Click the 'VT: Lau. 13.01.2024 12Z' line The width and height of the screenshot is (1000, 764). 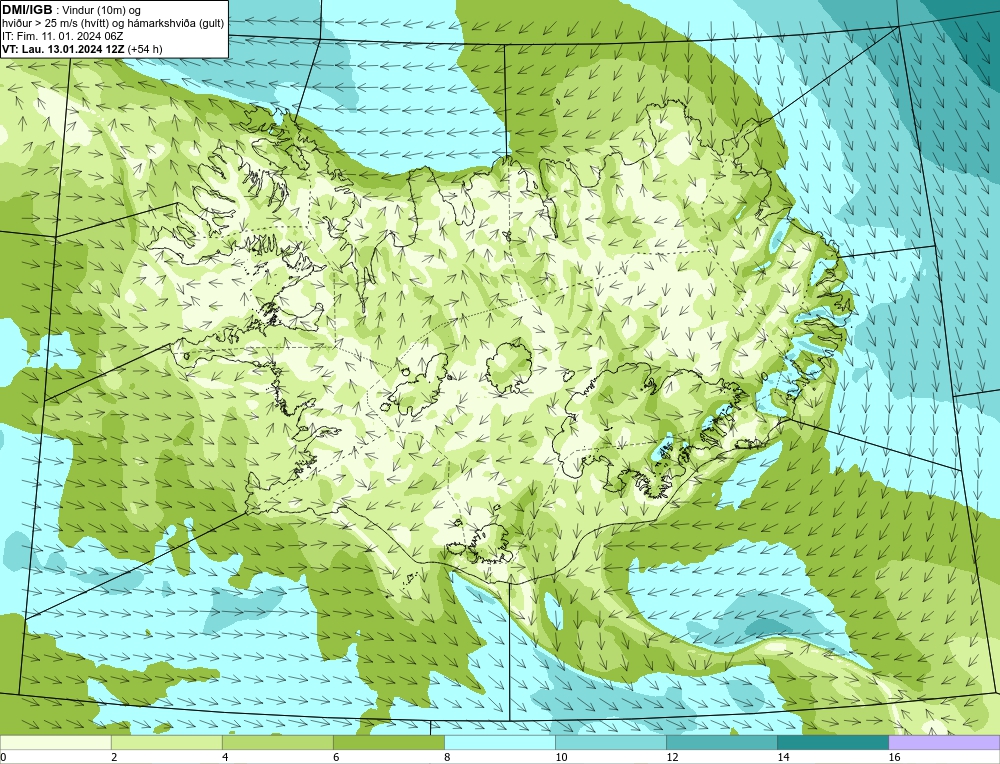coord(82,49)
